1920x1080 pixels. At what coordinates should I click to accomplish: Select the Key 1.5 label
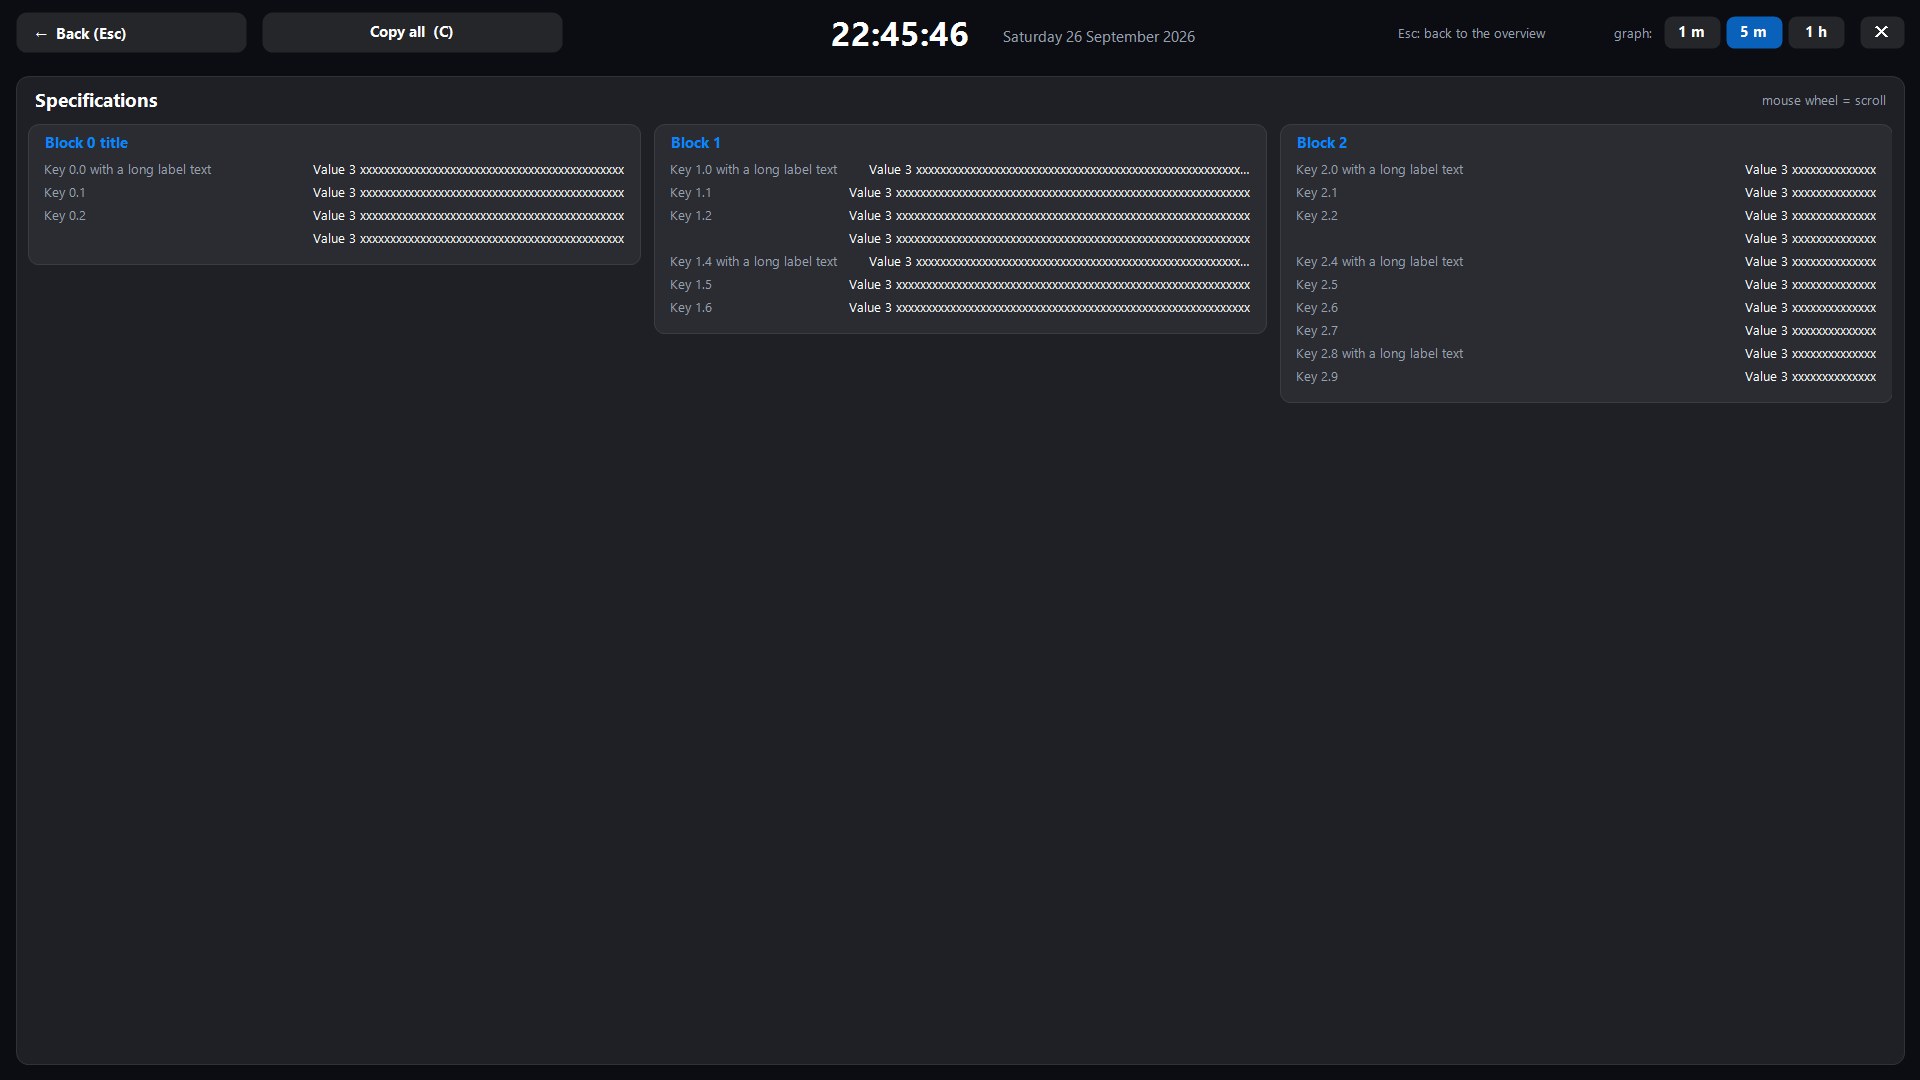(691, 285)
